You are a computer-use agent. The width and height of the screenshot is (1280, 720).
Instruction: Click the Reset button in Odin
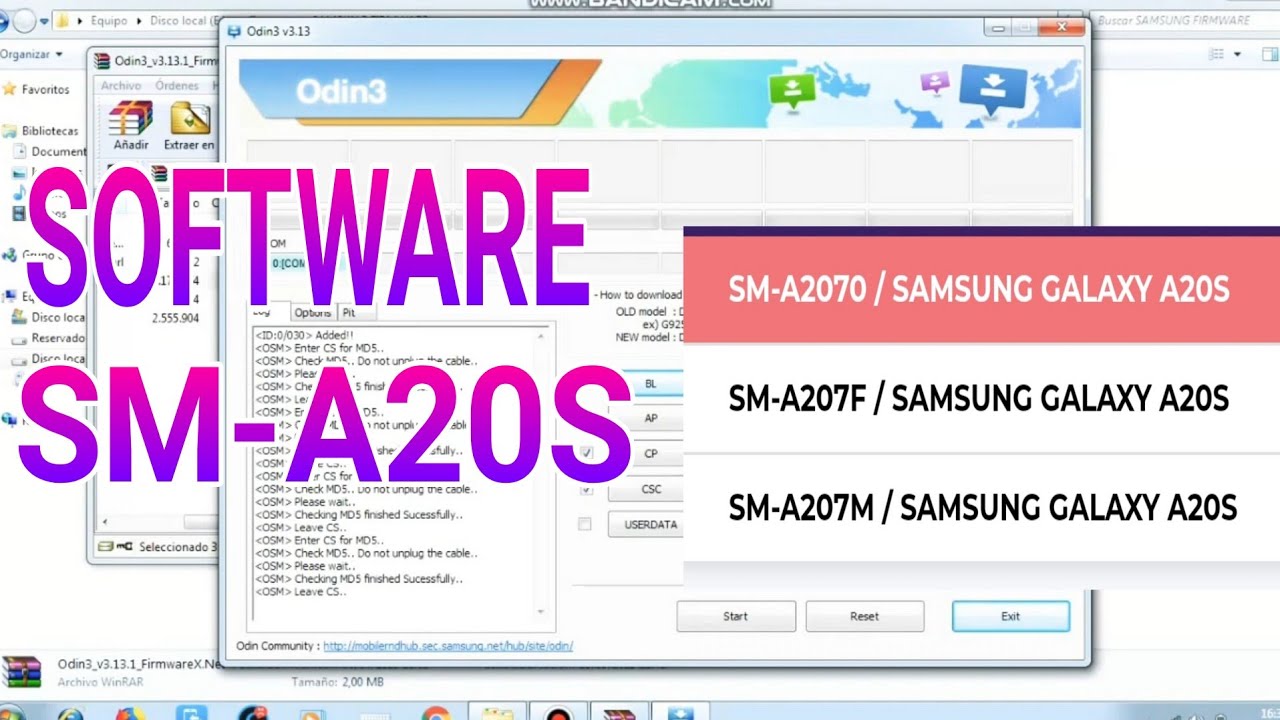pyautogui.click(x=865, y=616)
